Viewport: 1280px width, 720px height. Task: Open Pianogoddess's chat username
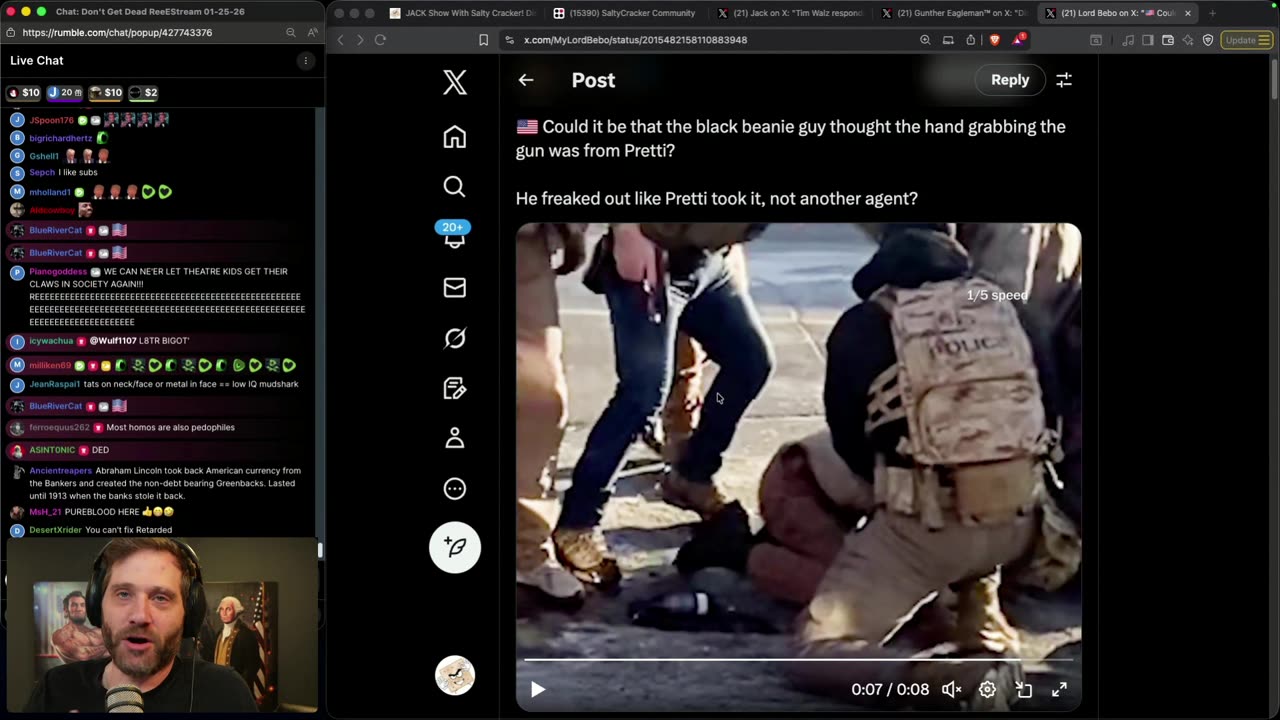tap(58, 271)
